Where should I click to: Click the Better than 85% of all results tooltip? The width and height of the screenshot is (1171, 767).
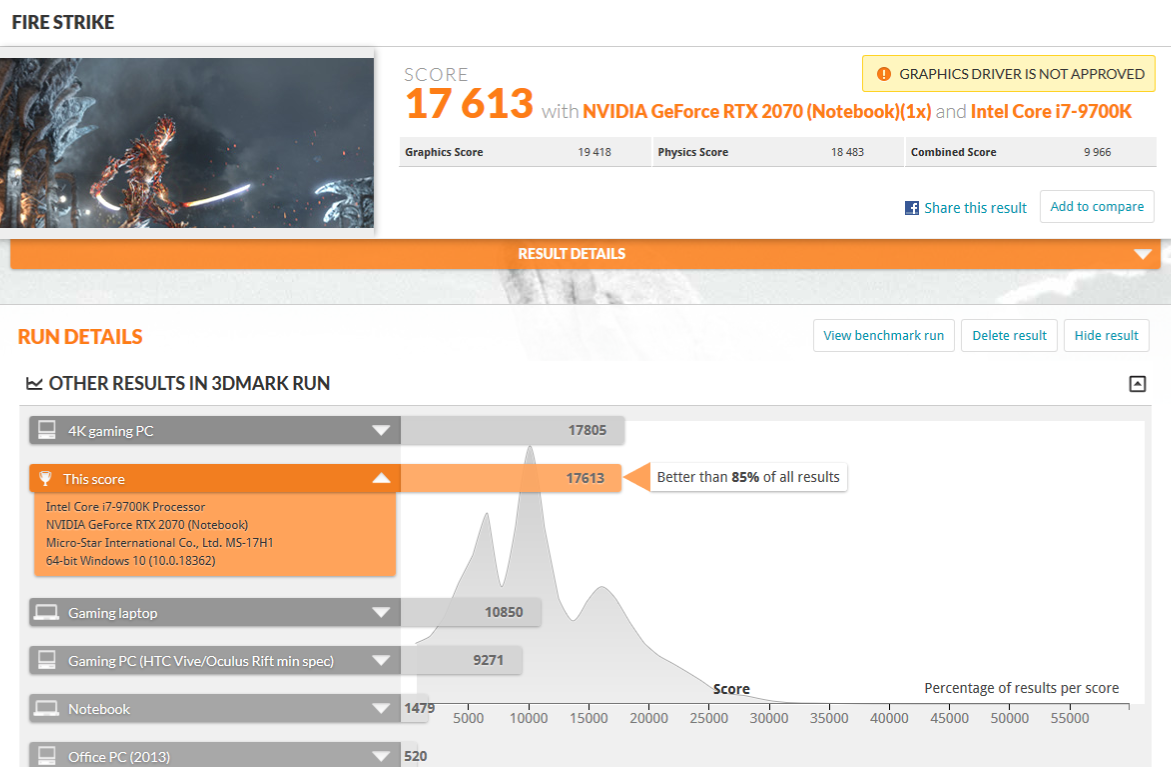click(x=748, y=476)
